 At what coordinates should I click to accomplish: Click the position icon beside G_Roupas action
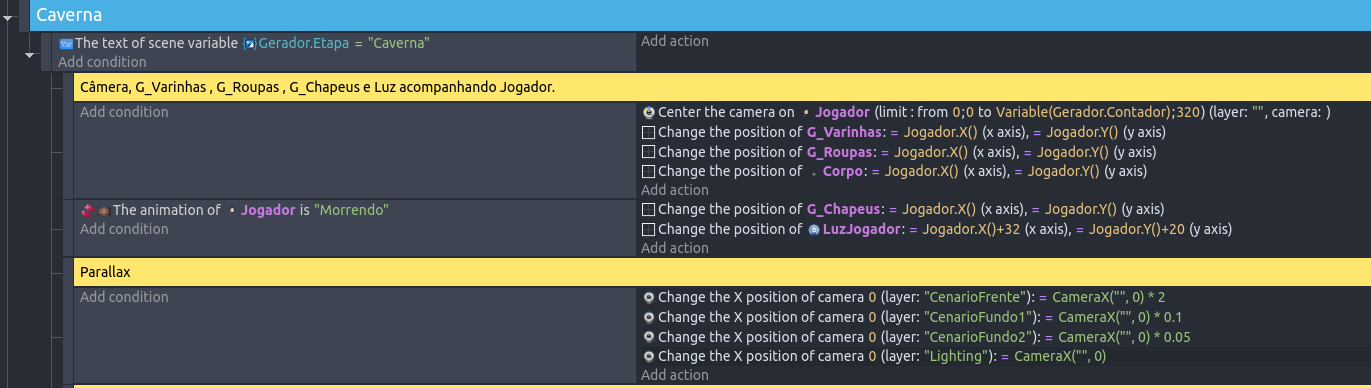[648, 152]
